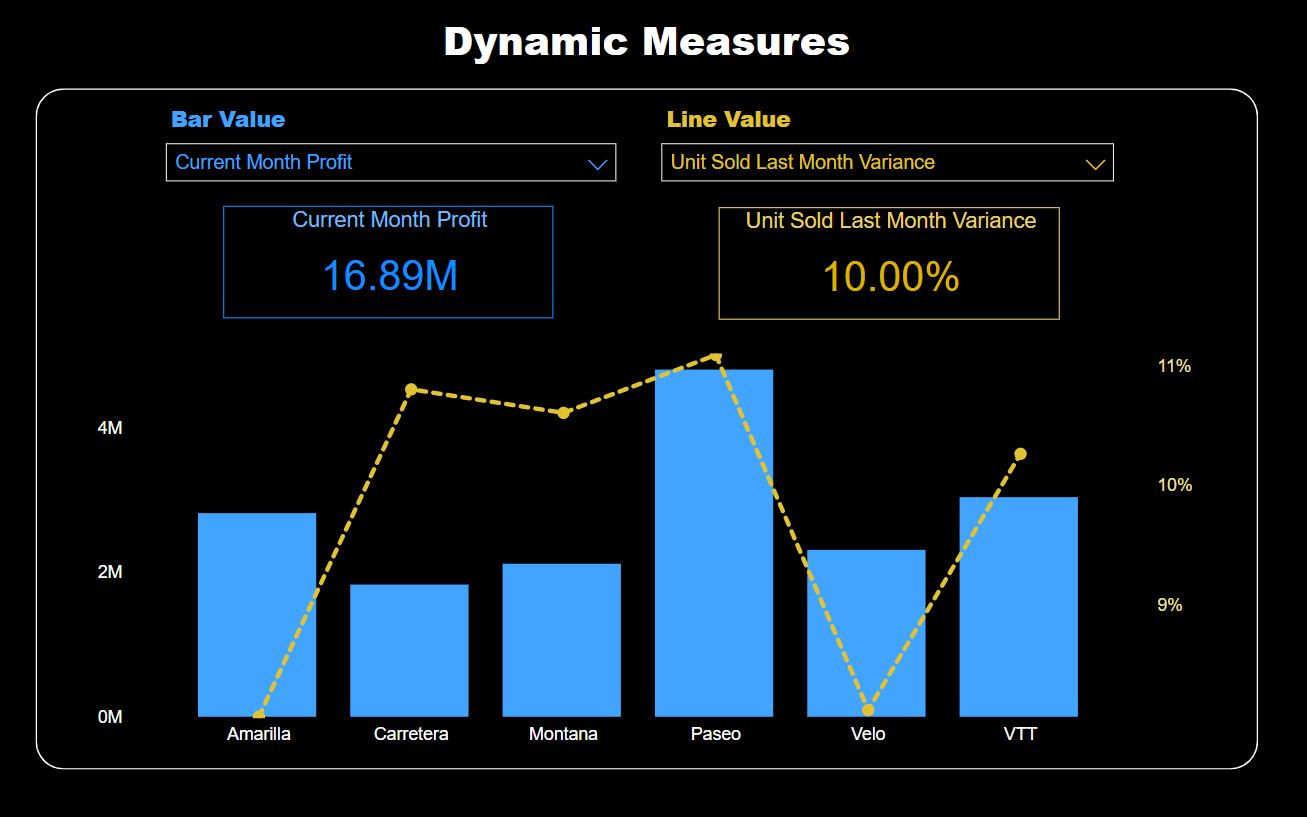This screenshot has height=817, width=1307.
Task: Click the Montana line data point marker
Action: [563, 413]
